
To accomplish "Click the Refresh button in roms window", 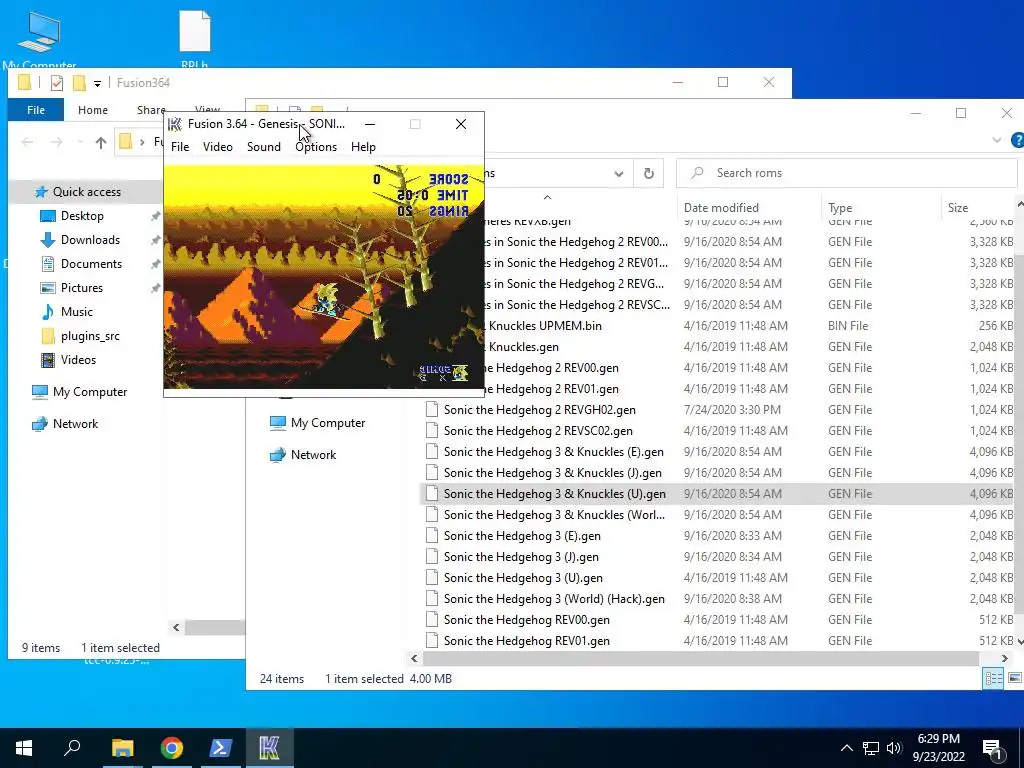I will tap(648, 173).
